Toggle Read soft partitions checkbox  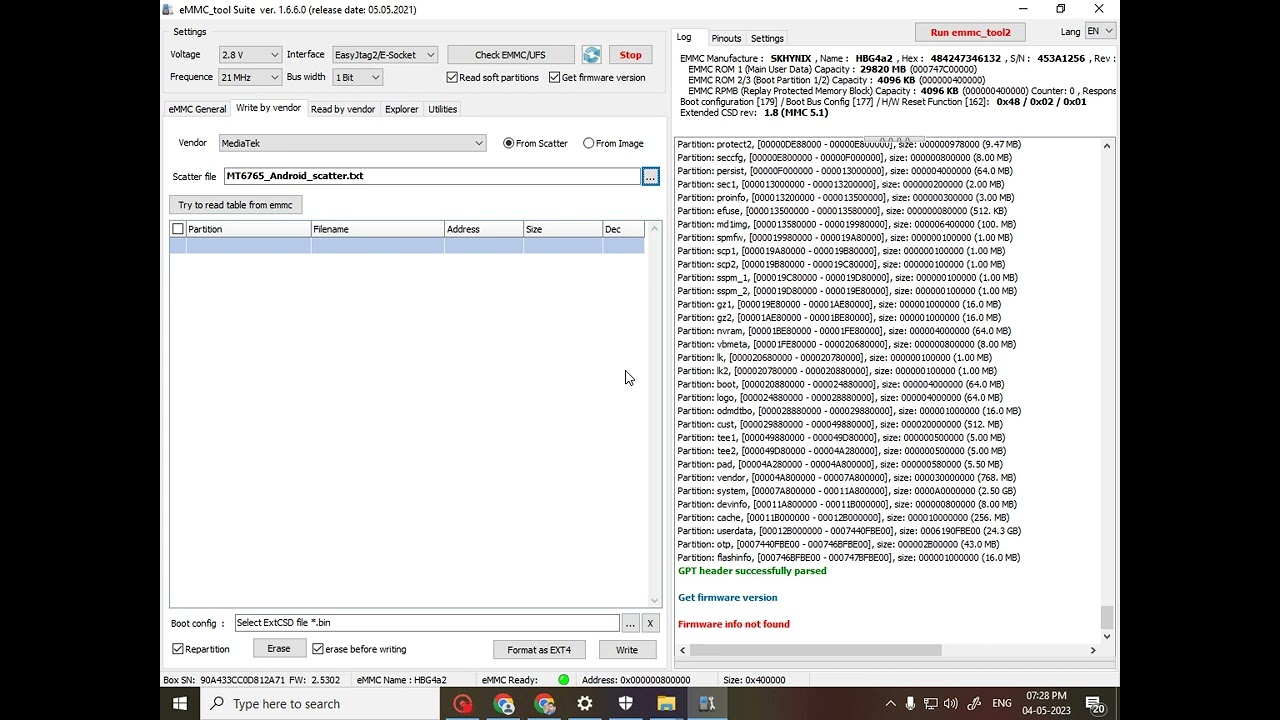[452, 78]
